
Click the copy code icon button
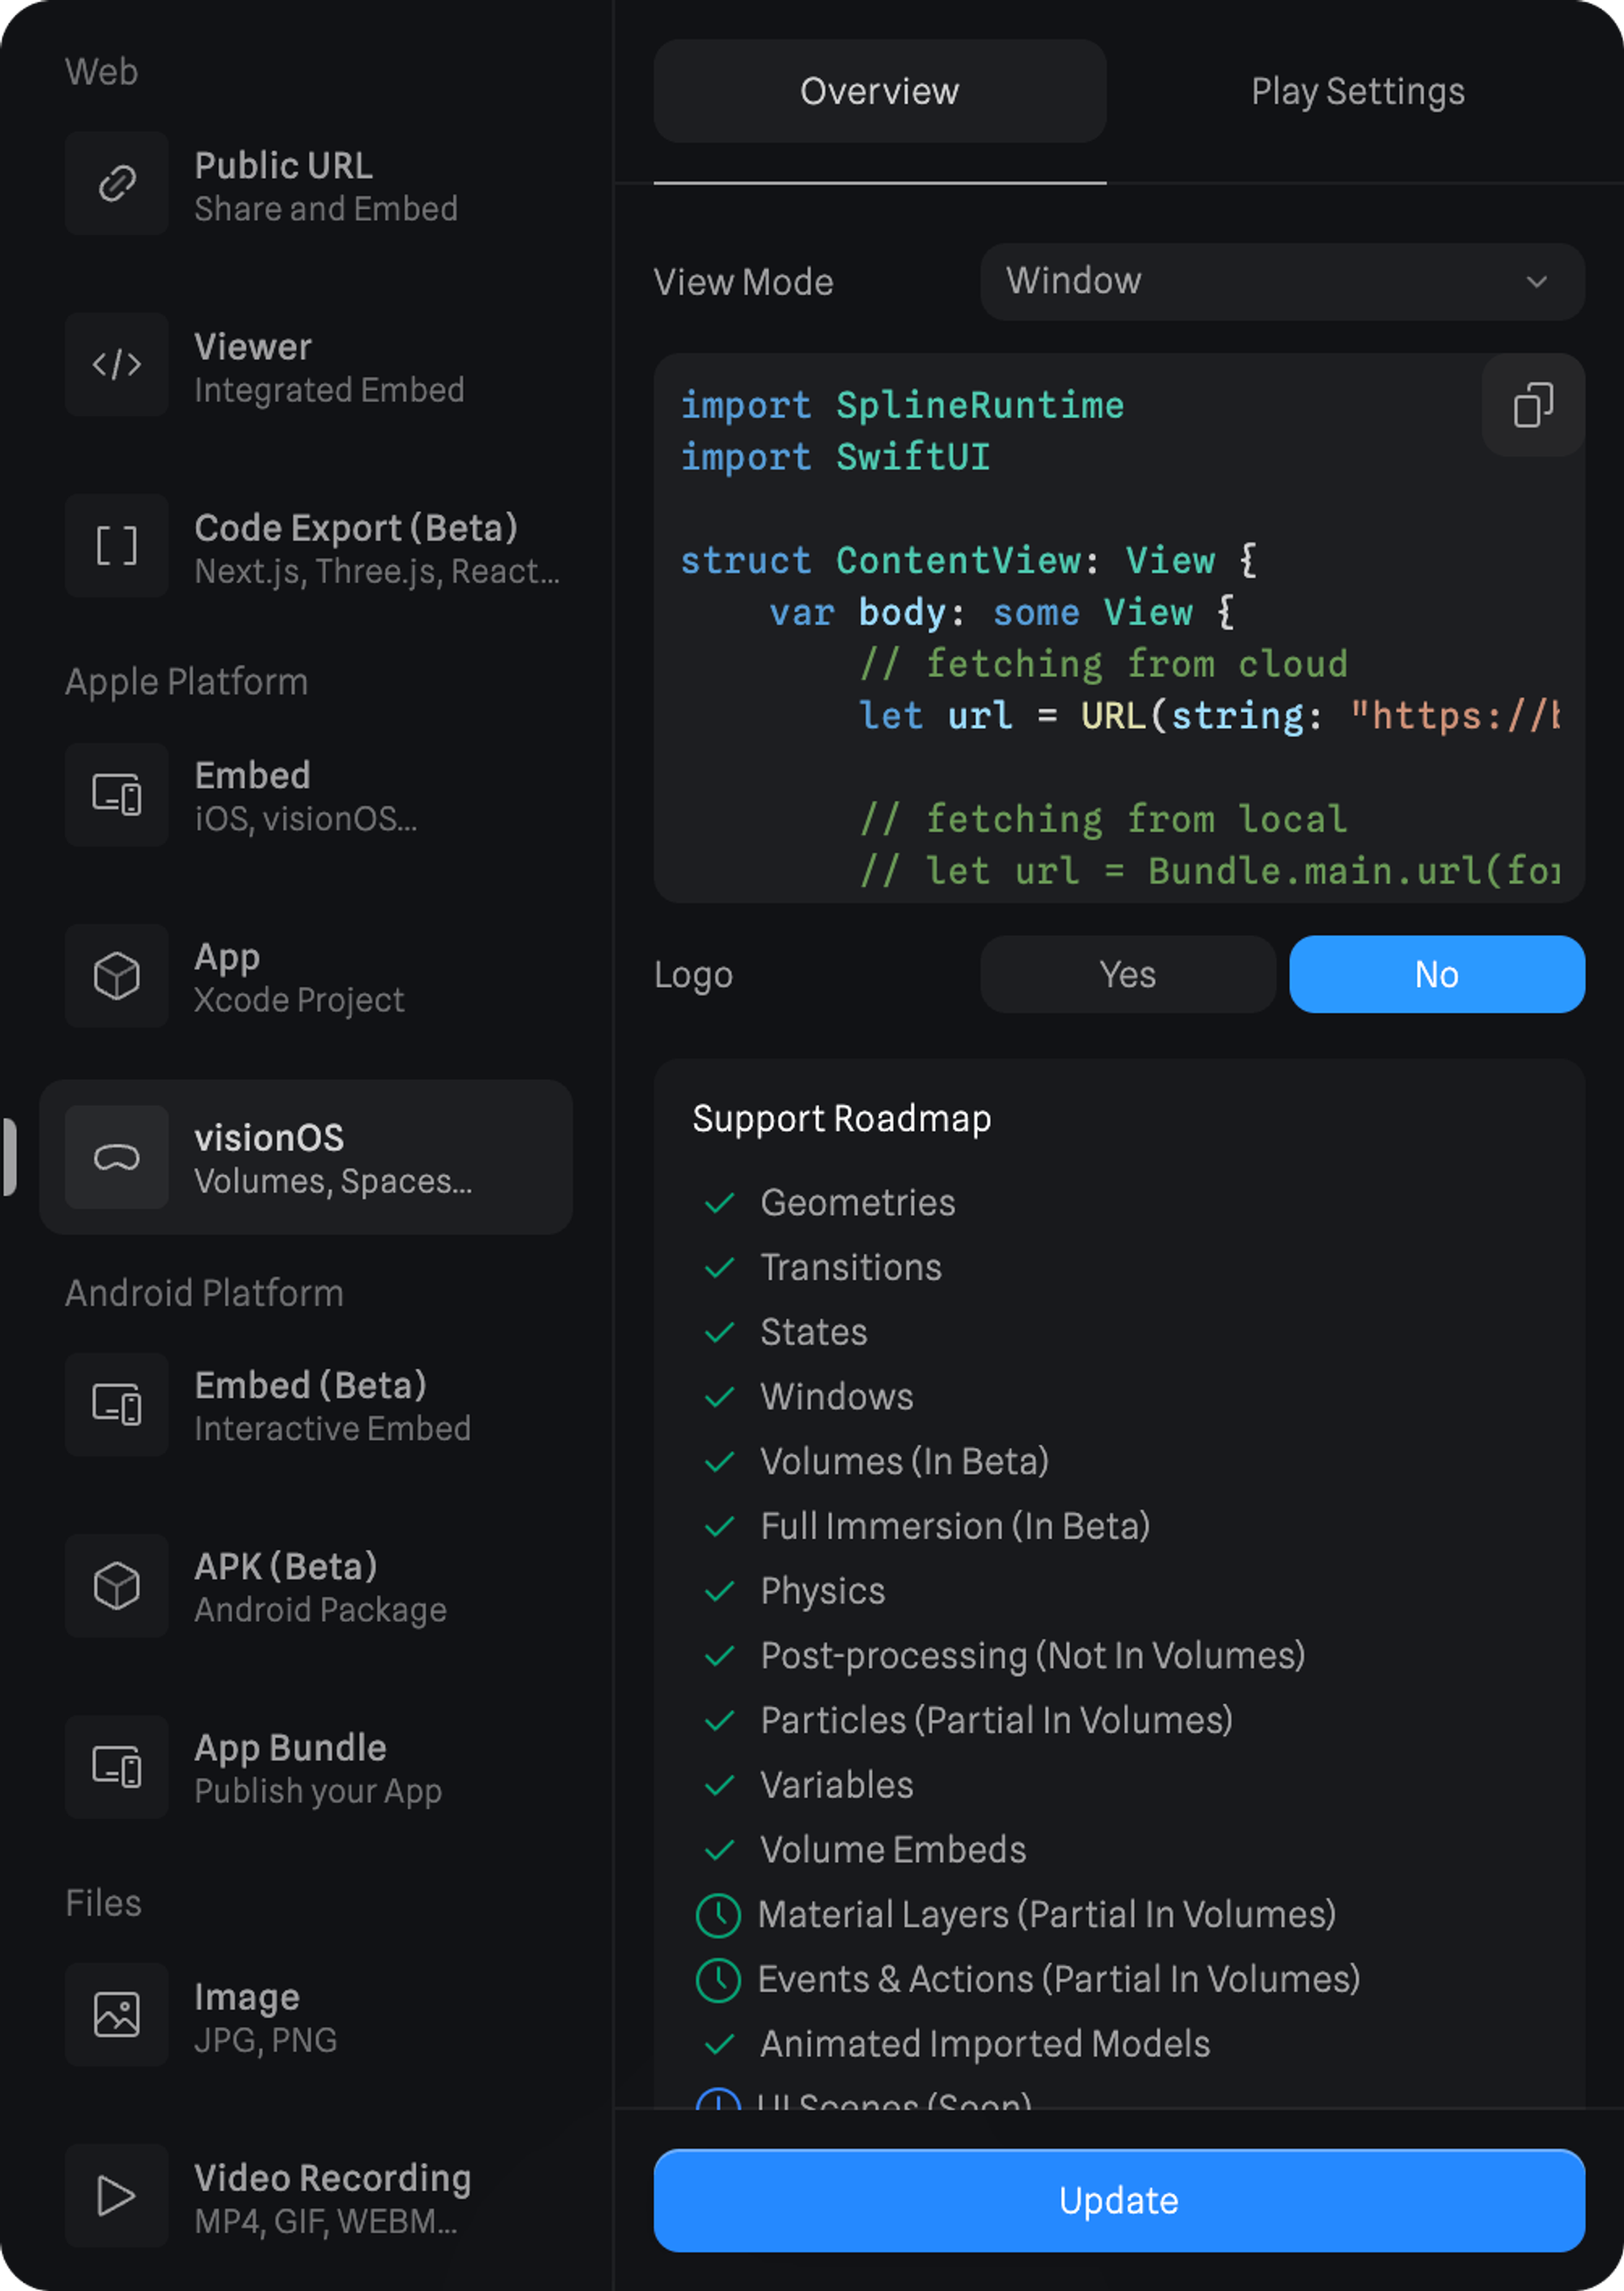click(x=1532, y=405)
